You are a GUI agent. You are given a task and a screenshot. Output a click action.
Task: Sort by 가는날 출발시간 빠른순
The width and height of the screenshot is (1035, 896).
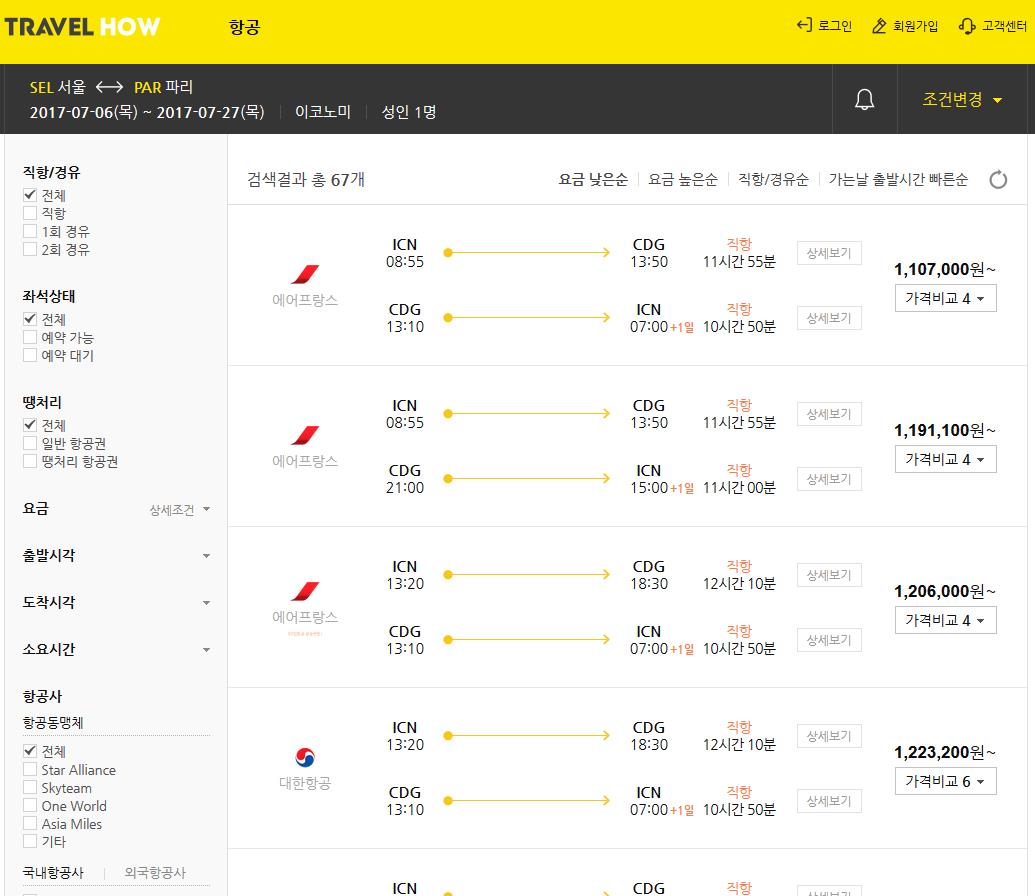[x=898, y=180]
